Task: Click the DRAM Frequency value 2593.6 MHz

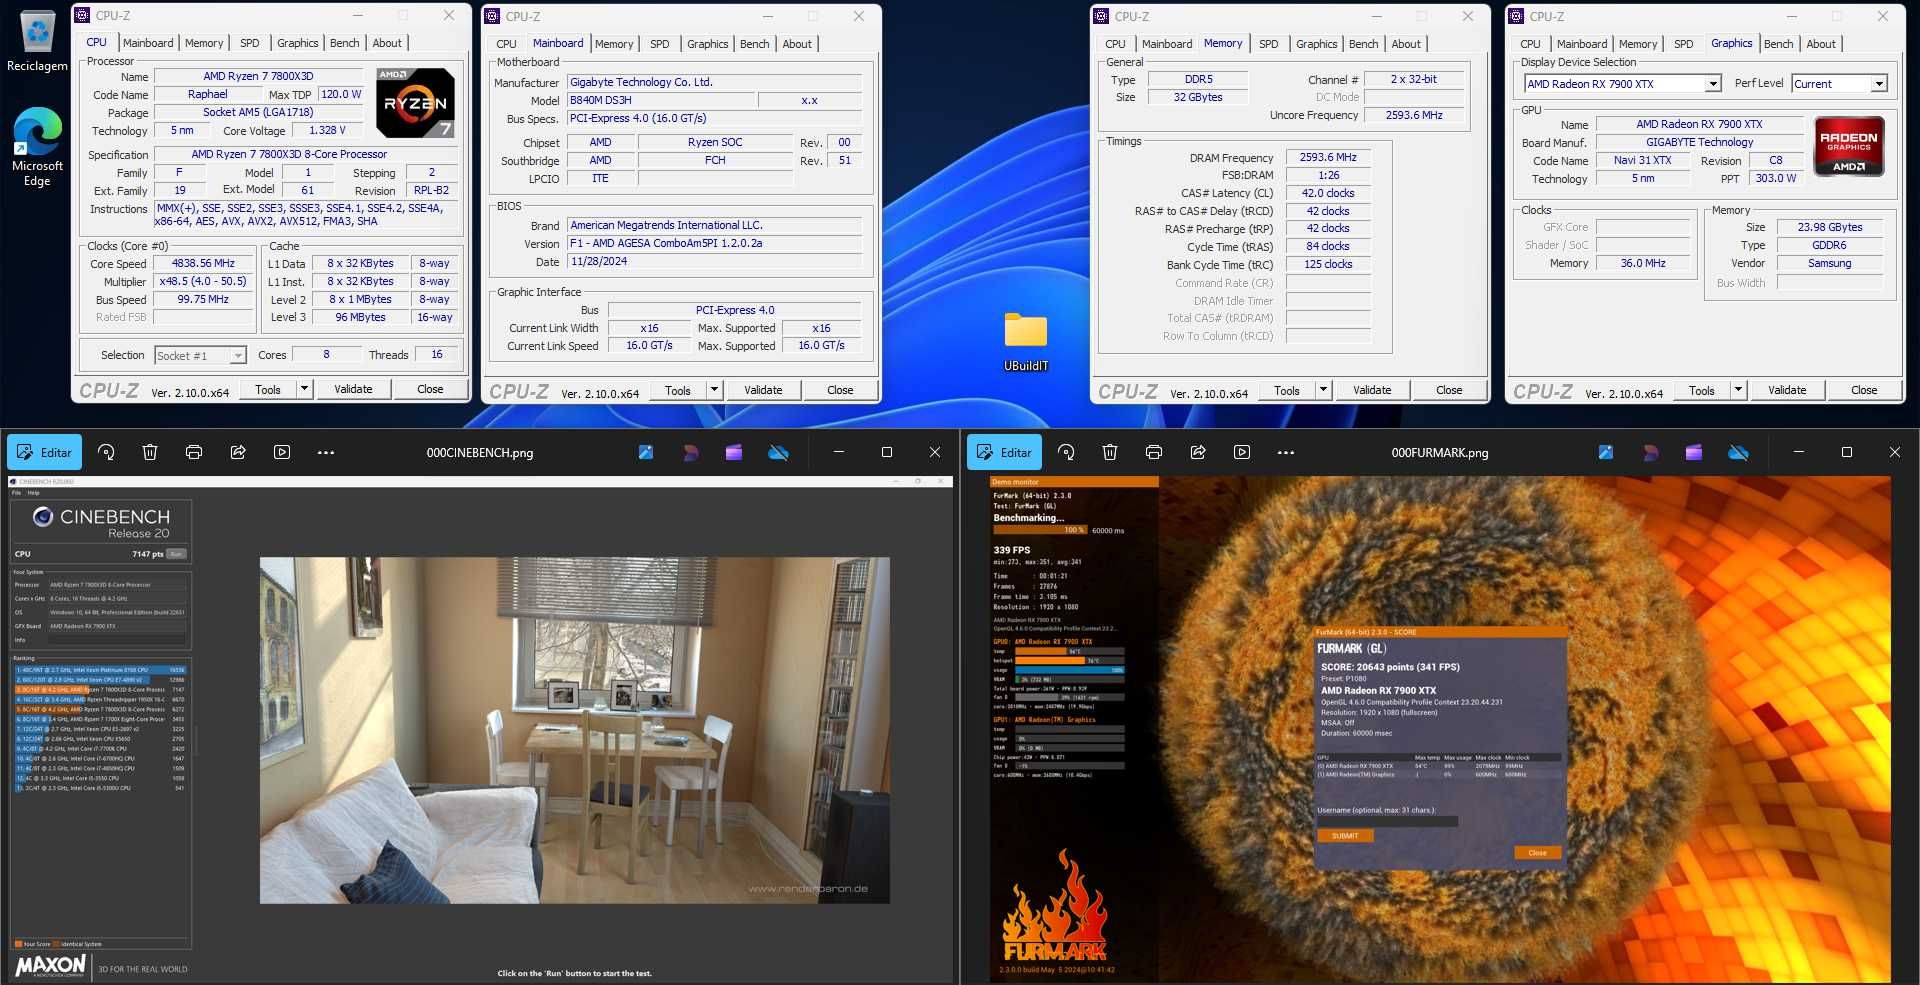Action: pos(1328,157)
